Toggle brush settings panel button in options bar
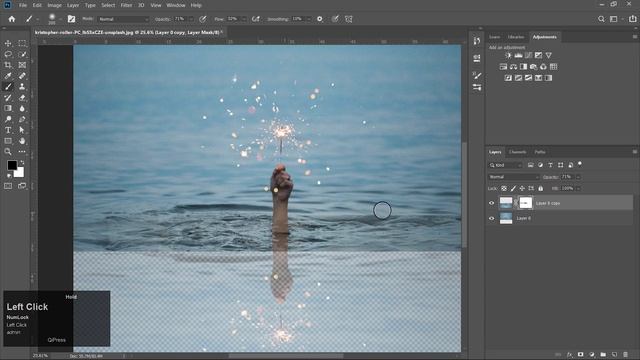 (71, 19)
